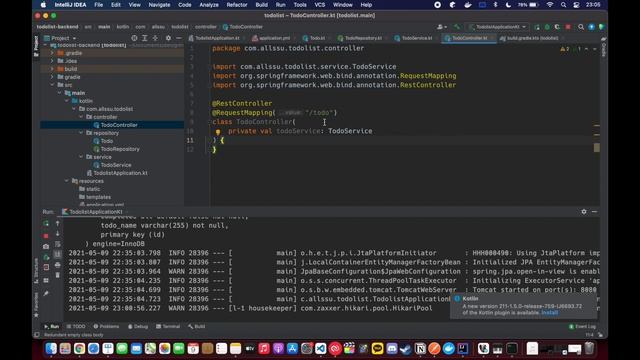Switch to TodolistApplication.kt editor tab

pos(216,38)
